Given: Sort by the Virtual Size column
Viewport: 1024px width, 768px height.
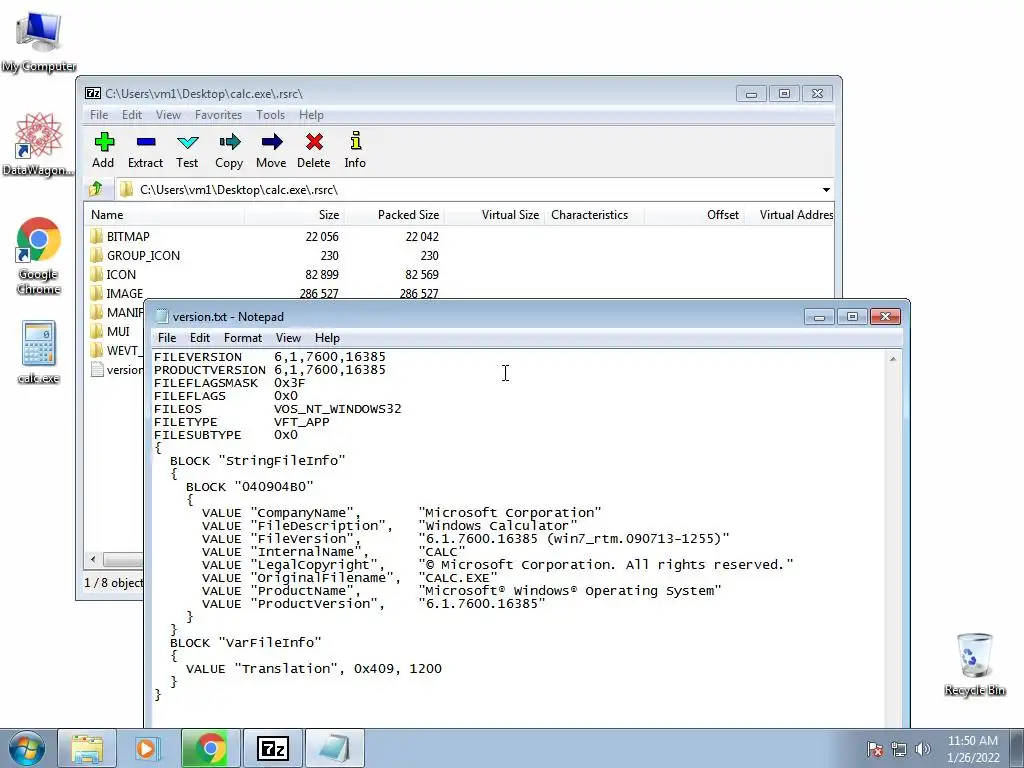Looking at the screenshot, I should click(494, 215).
